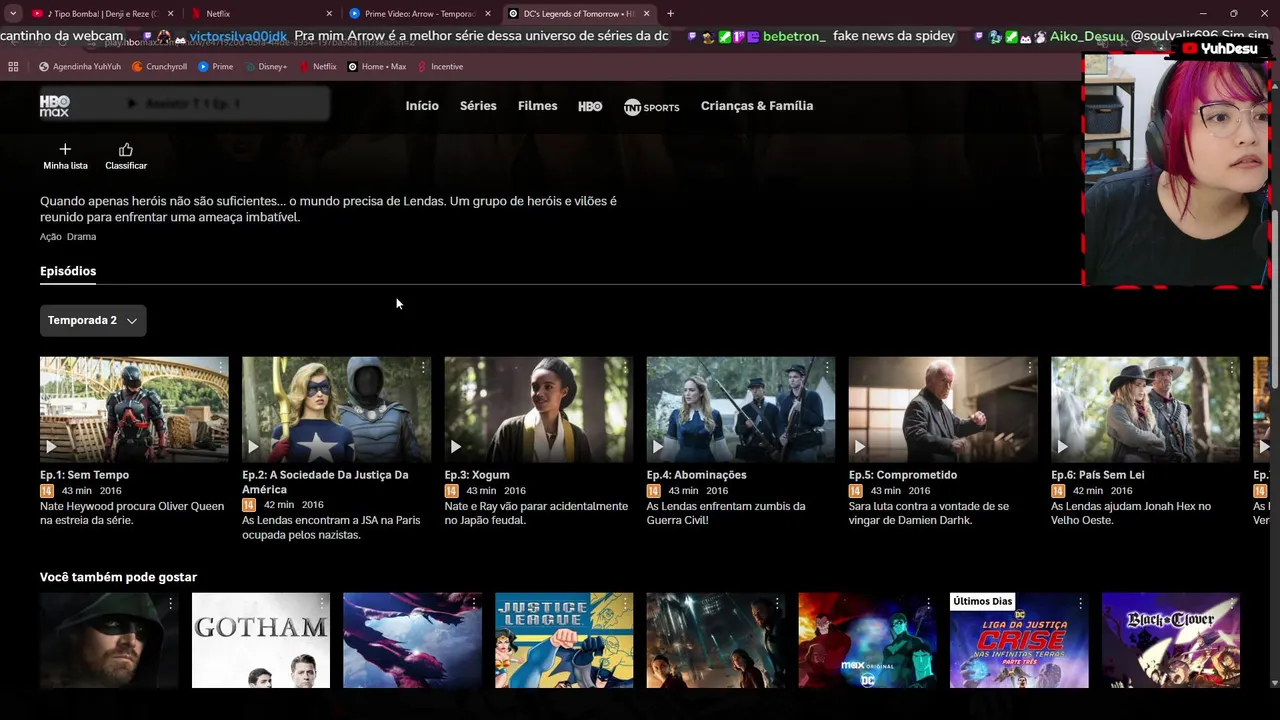Viewport: 1280px width, 720px height.
Task: Play Ep.6 País Sem Lei thumbnail
Action: tap(1145, 409)
